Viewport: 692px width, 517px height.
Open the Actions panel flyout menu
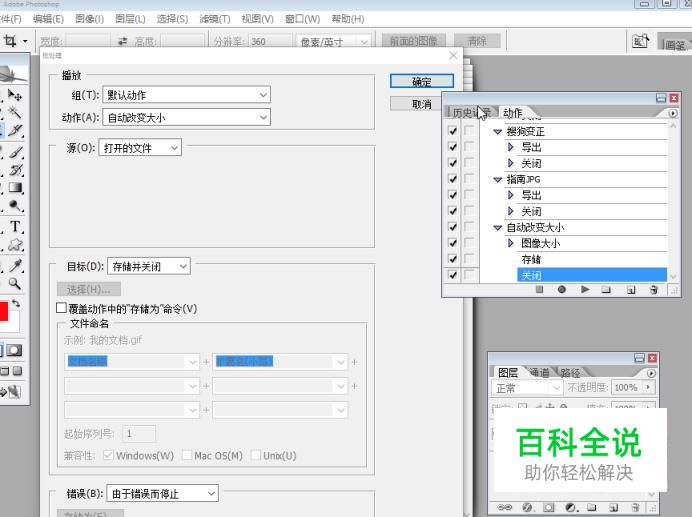tap(673, 113)
